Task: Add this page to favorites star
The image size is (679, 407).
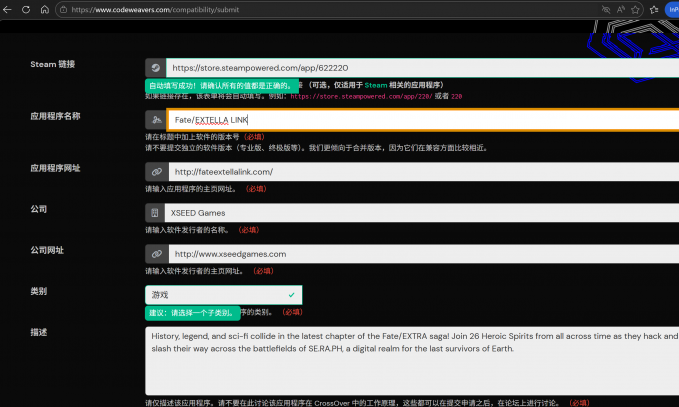Action: [635, 10]
